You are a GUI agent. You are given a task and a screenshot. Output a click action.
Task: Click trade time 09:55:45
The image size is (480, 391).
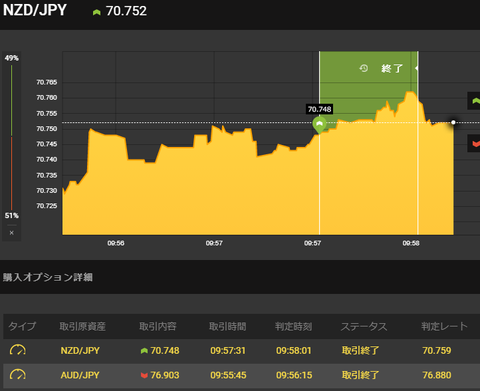coord(228,375)
